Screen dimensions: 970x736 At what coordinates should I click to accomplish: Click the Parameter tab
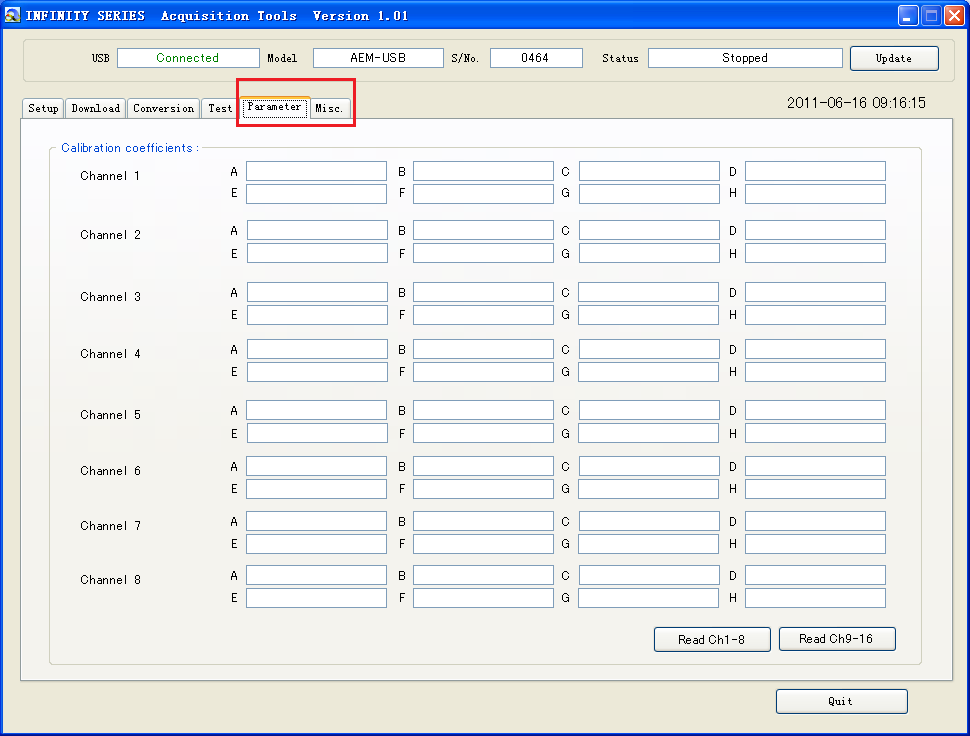point(274,107)
